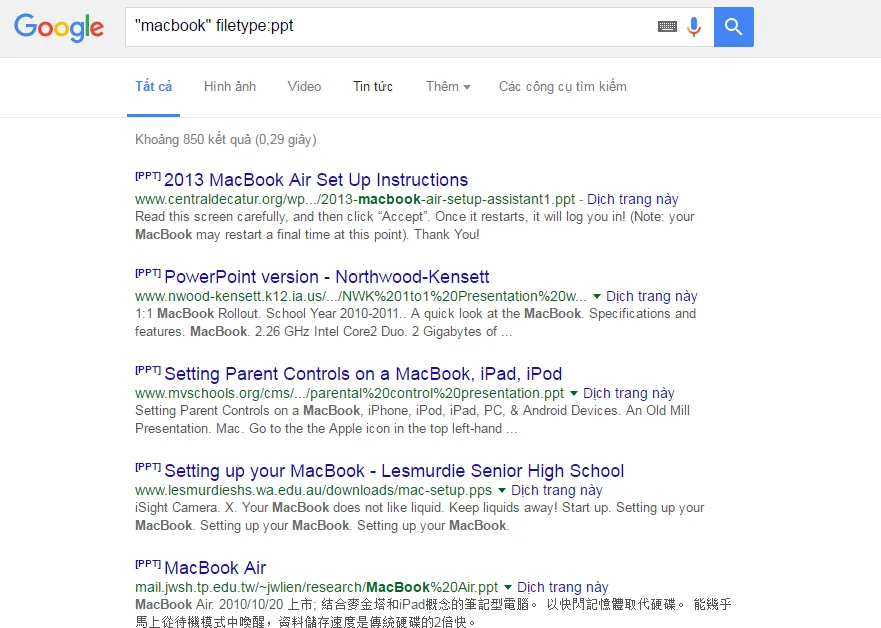
Task: Open Setting up your MacBook - Lesmurdie result
Action: pyautogui.click(x=394, y=471)
